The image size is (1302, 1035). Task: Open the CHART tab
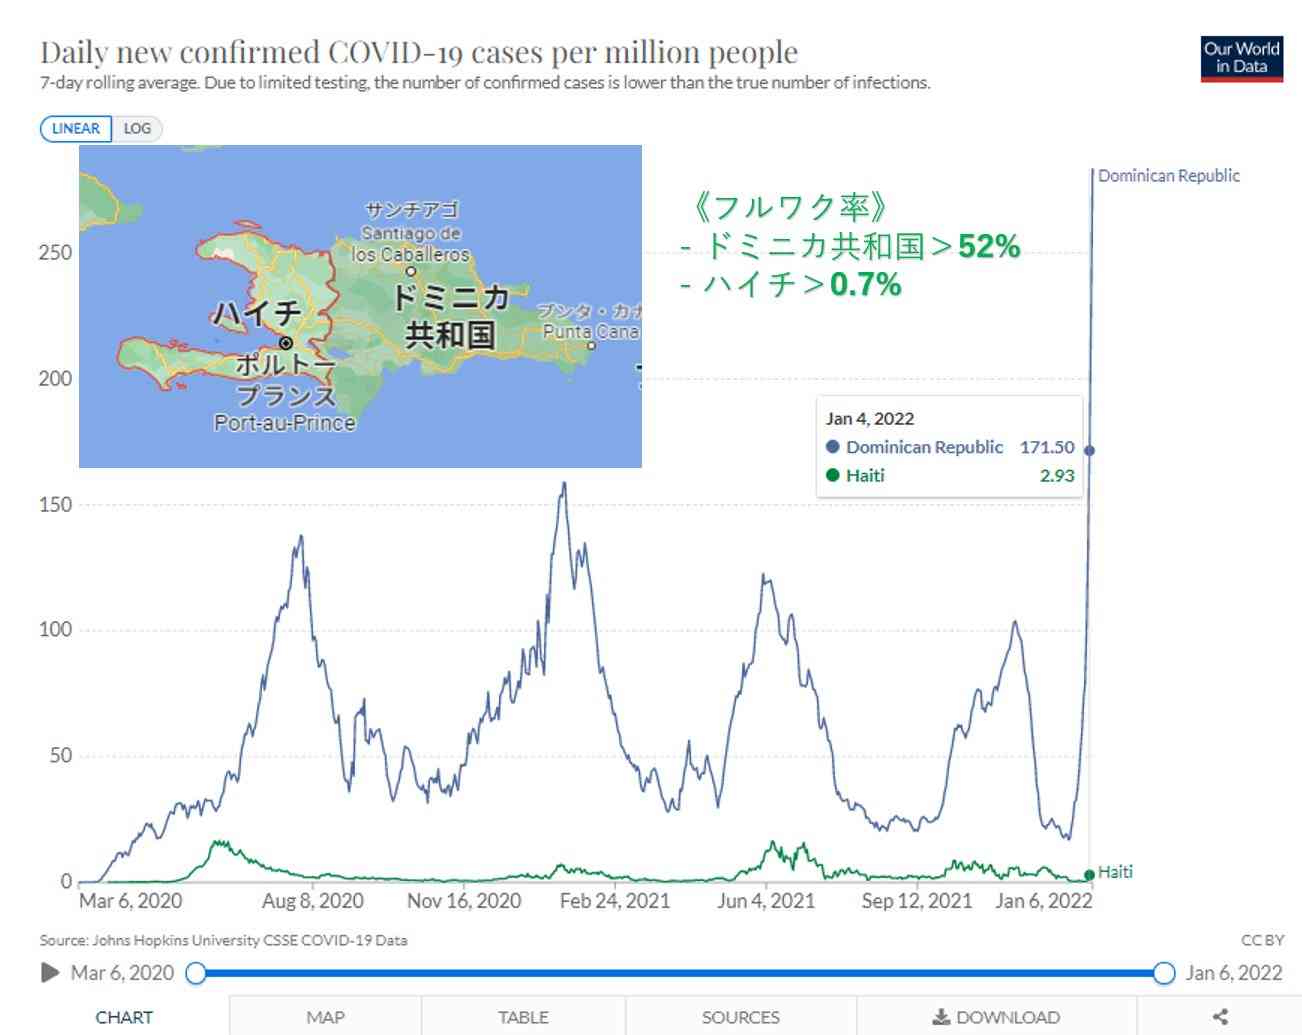[124, 1017]
